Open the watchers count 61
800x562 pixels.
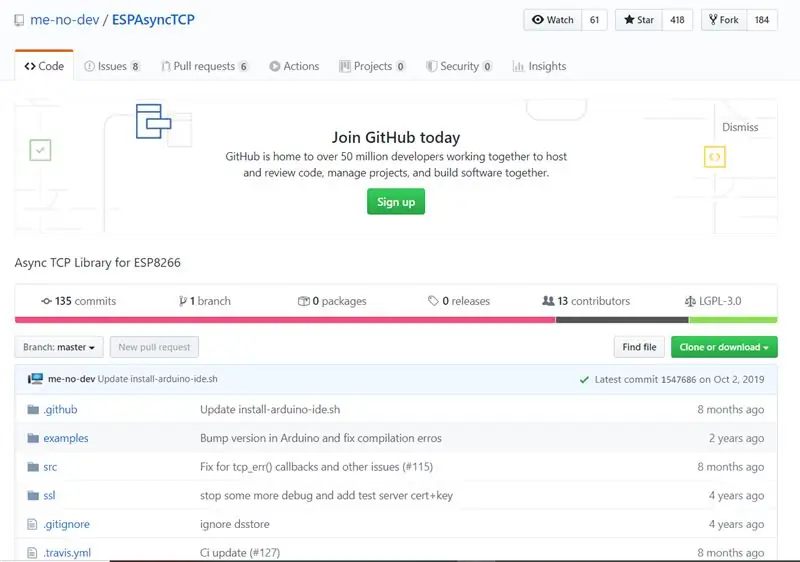[x=594, y=20]
